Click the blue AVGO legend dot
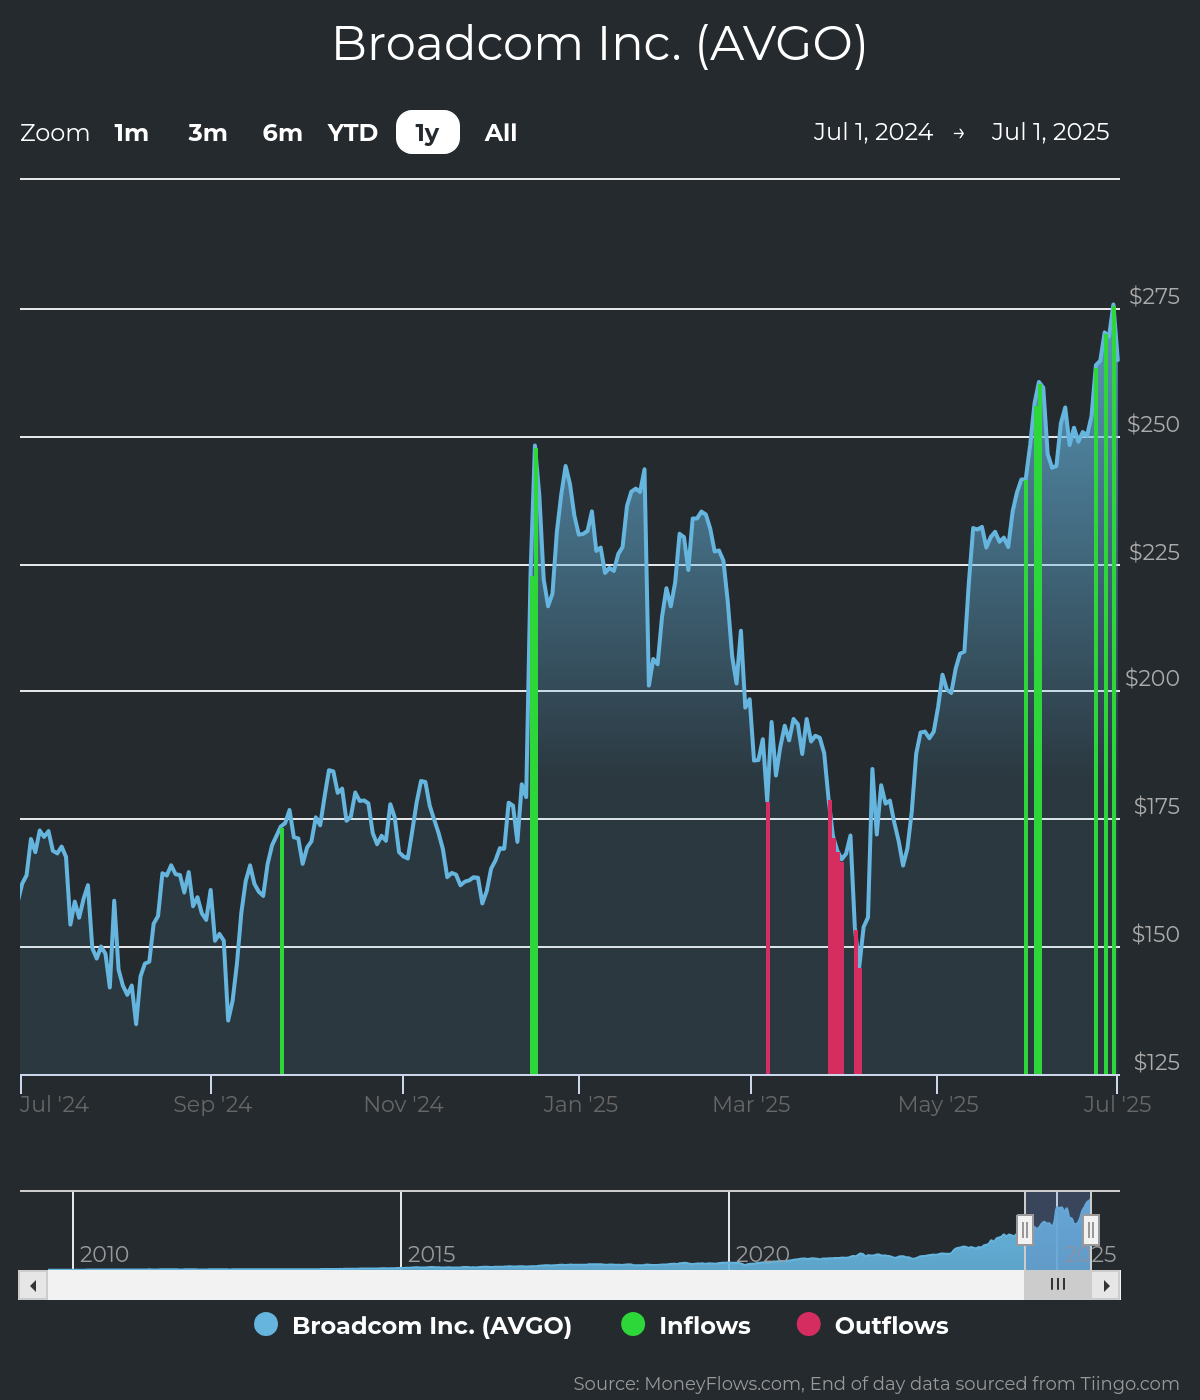 coord(266,1324)
